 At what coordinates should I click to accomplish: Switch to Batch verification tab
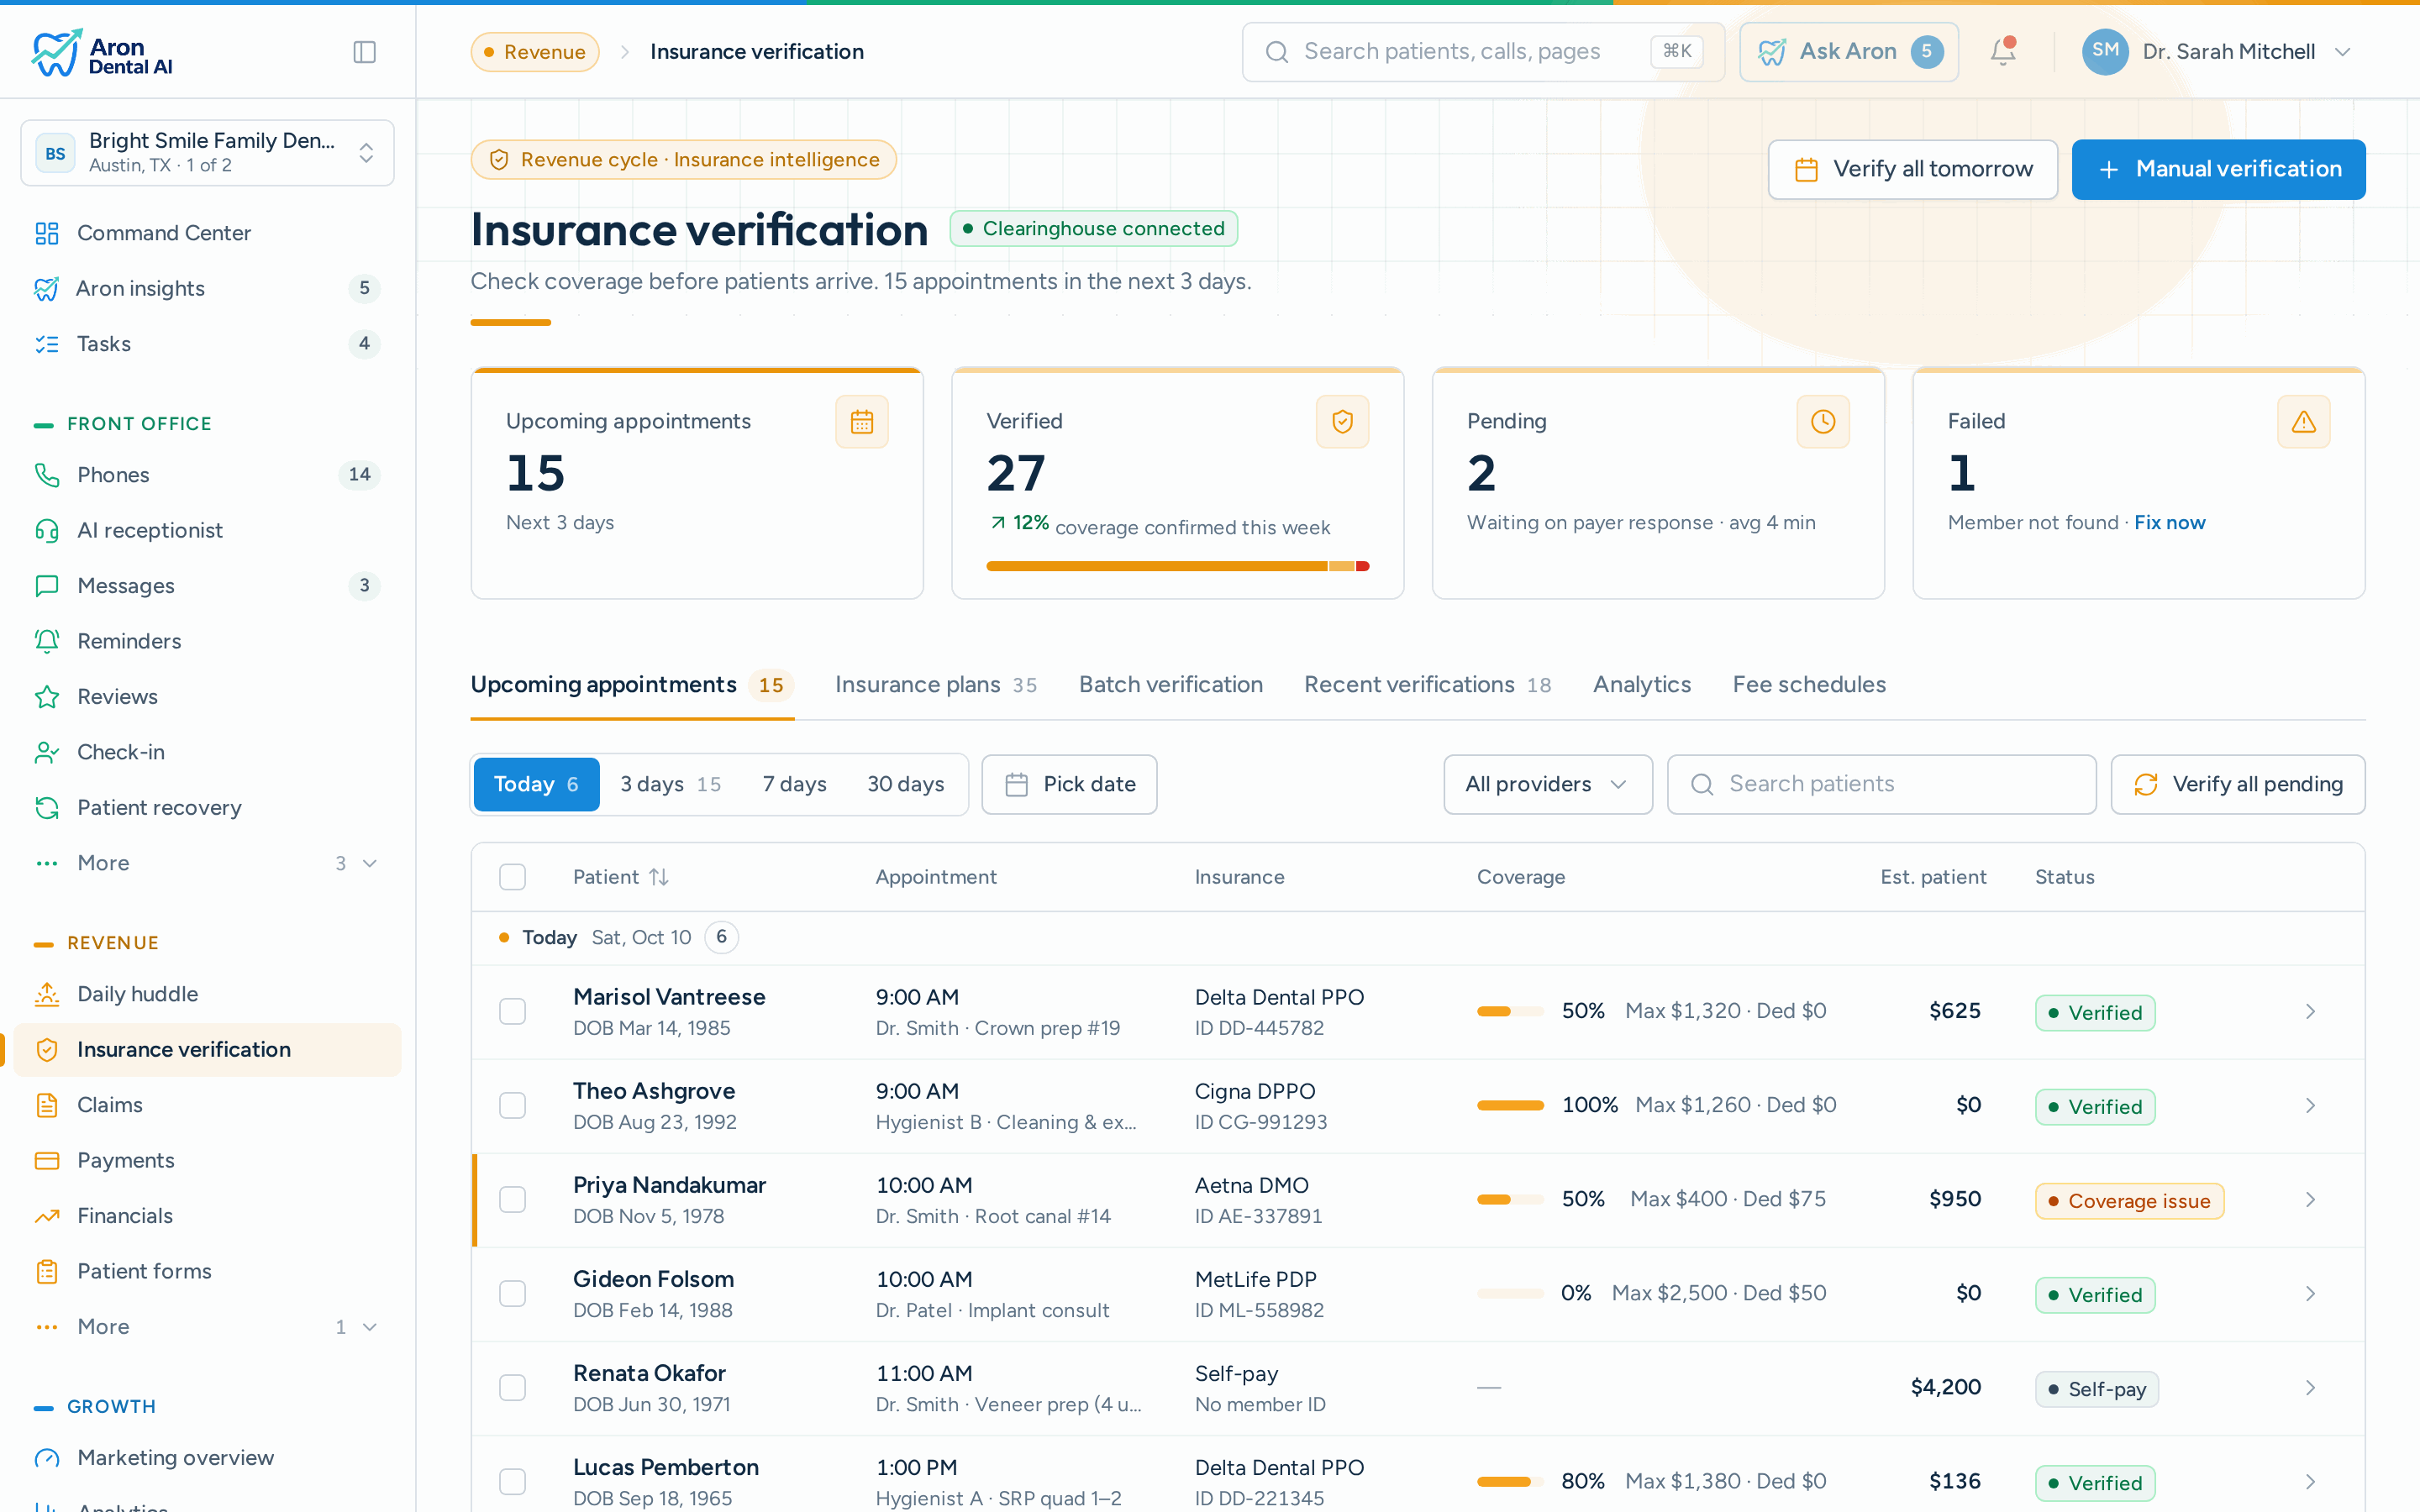coord(1170,685)
